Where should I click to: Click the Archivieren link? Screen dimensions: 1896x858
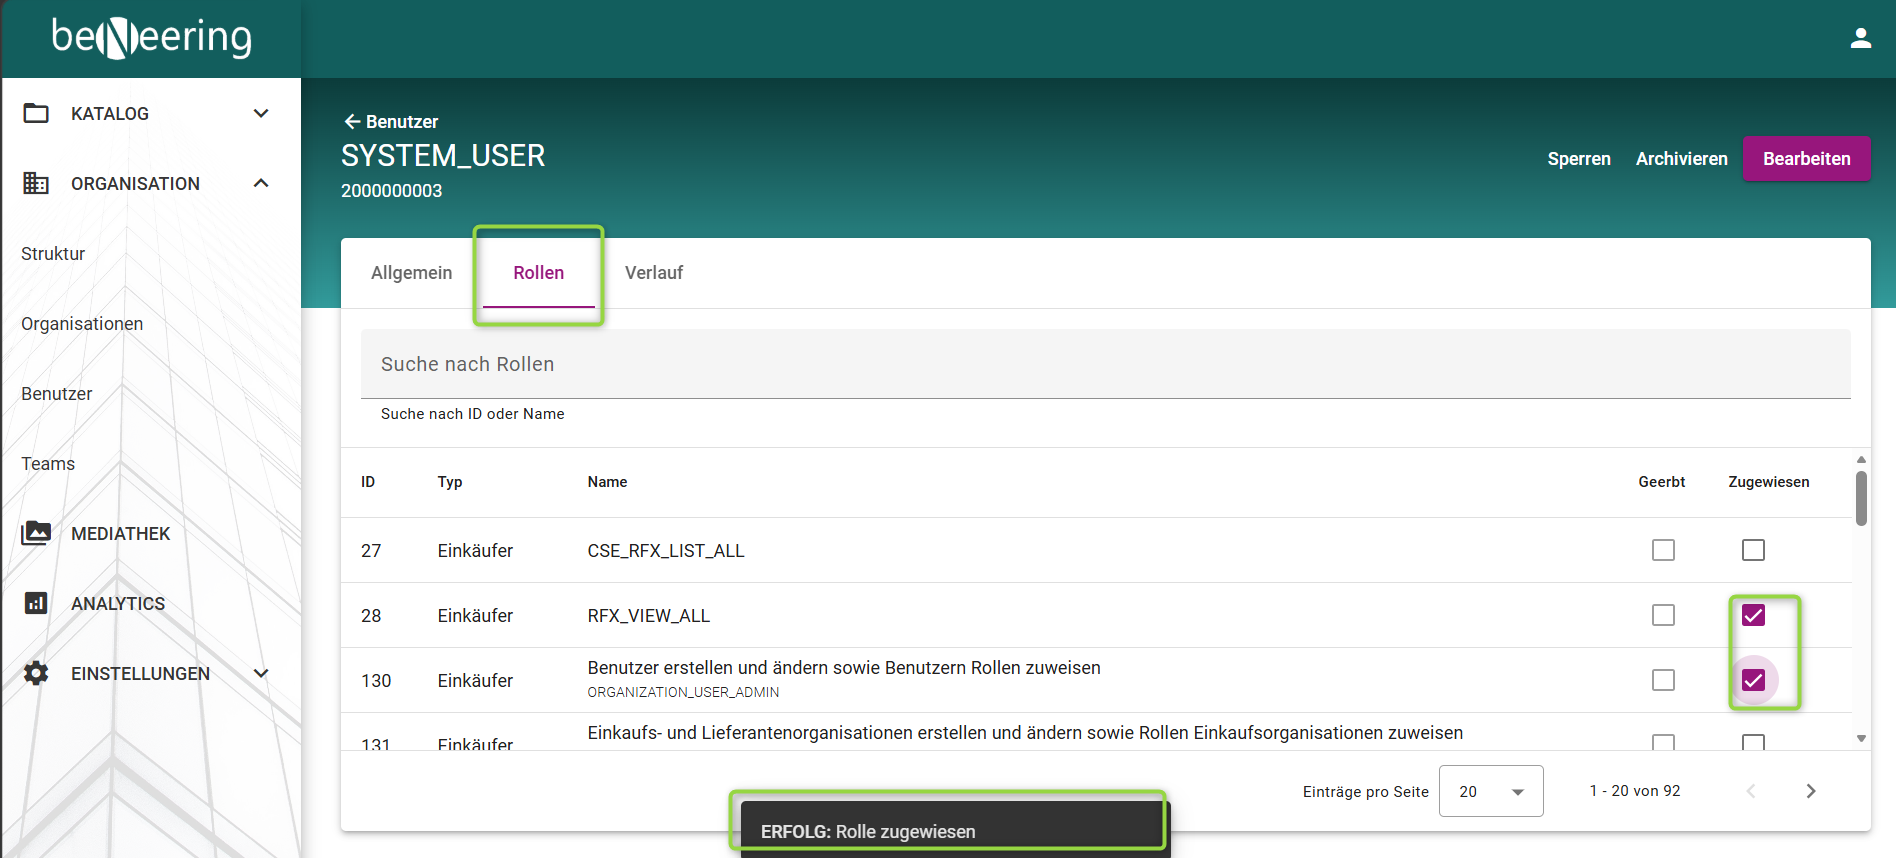1681,159
